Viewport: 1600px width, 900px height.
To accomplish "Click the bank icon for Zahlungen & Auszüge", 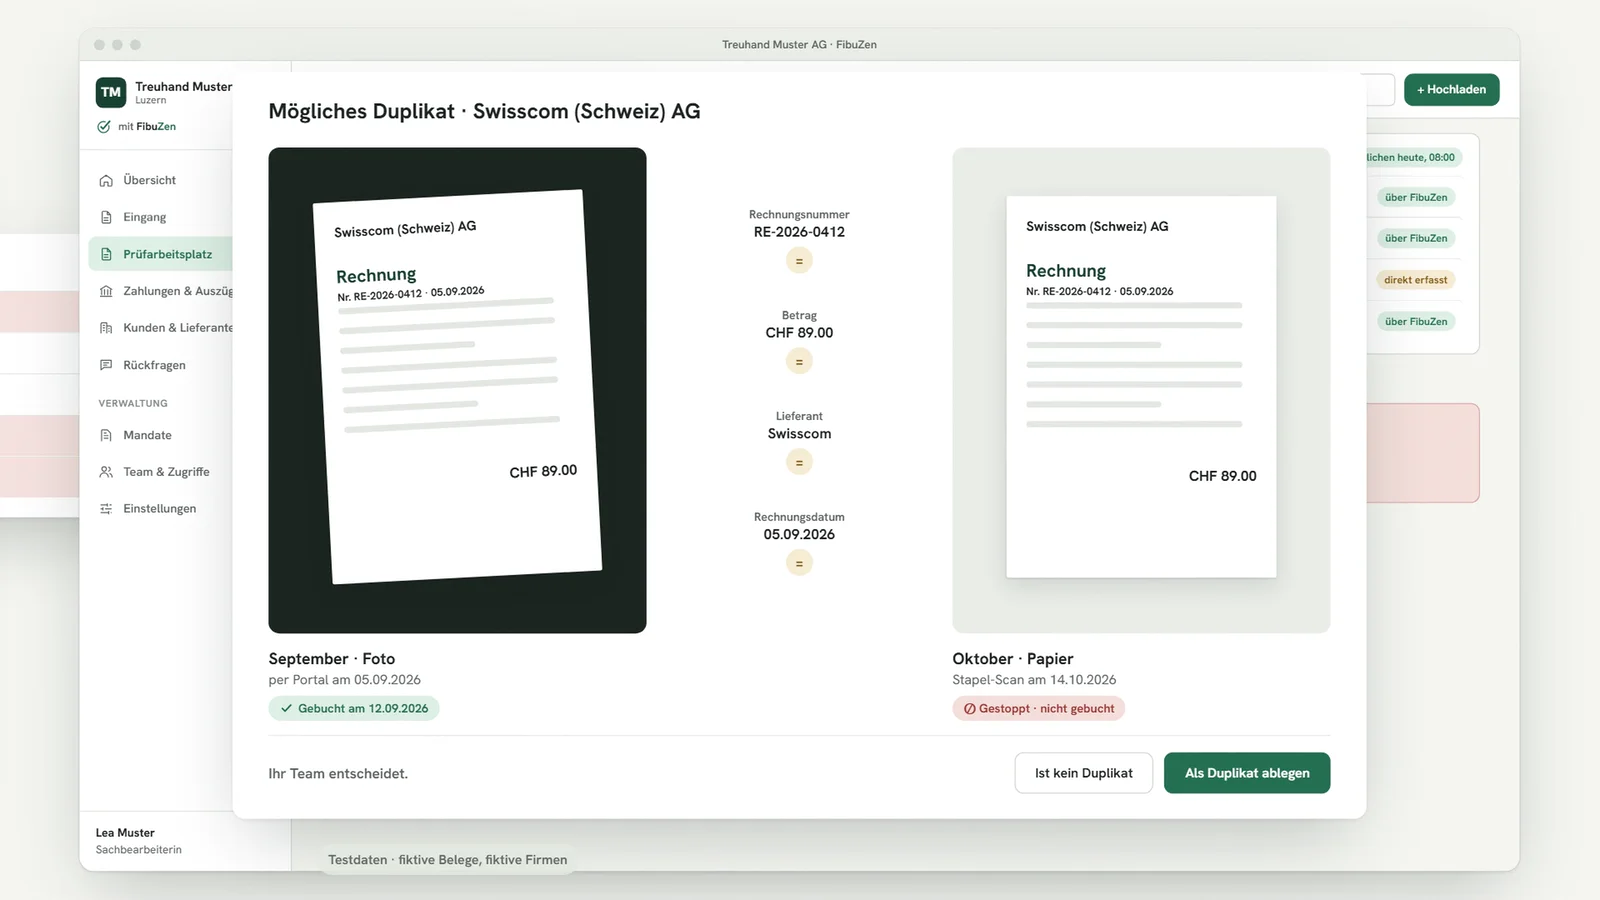I will pyautogui.click(x=106, y=292).
